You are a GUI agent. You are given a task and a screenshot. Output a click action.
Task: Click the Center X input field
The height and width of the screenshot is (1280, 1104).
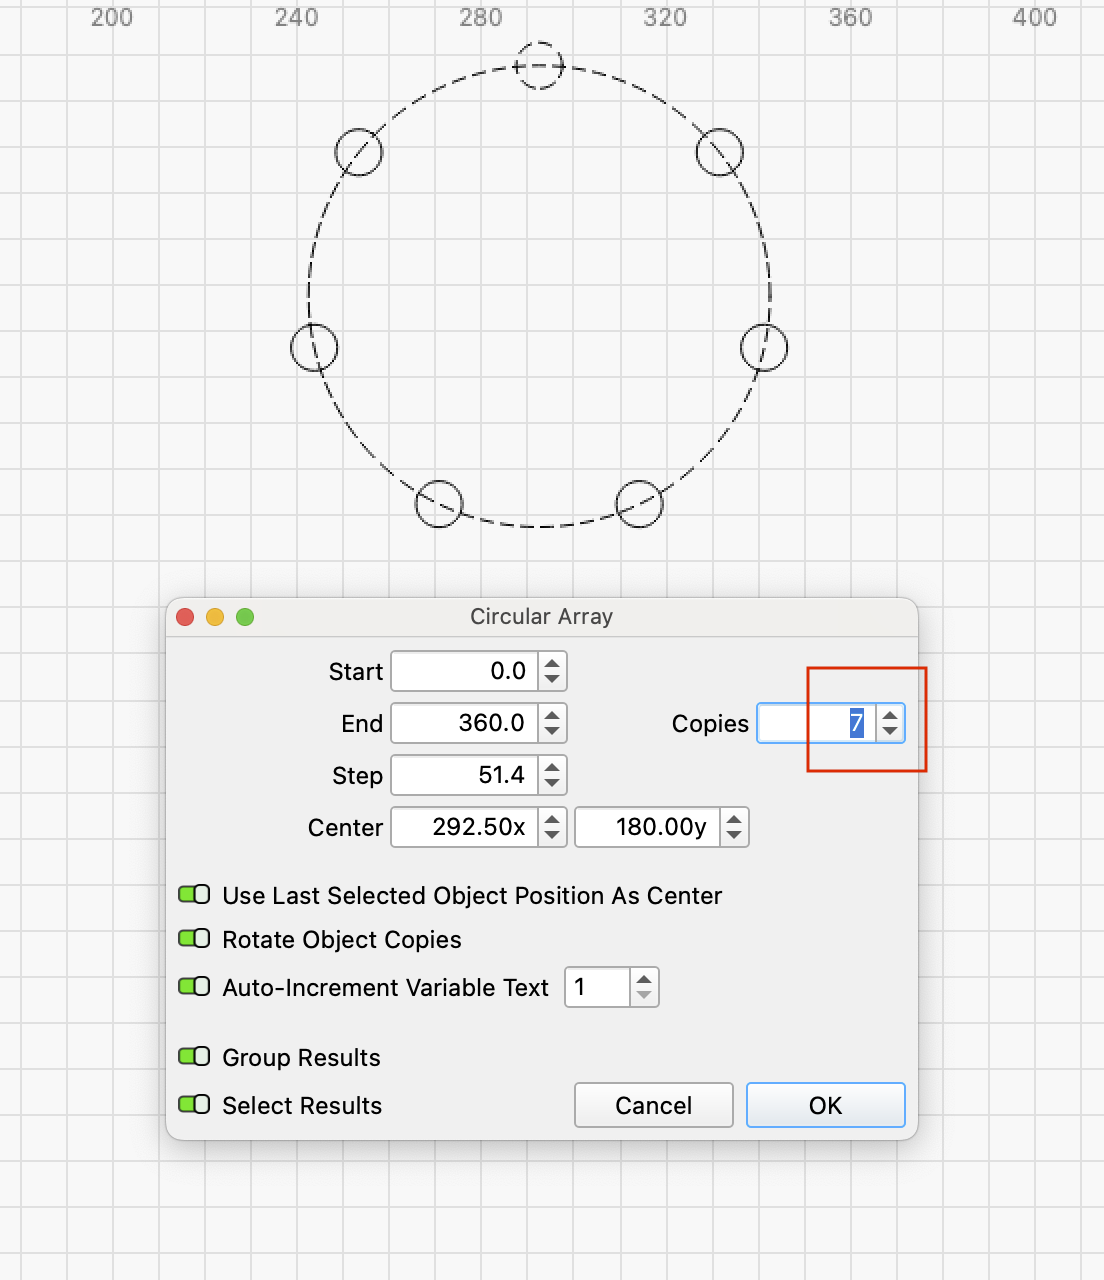(x=465, y=827)
